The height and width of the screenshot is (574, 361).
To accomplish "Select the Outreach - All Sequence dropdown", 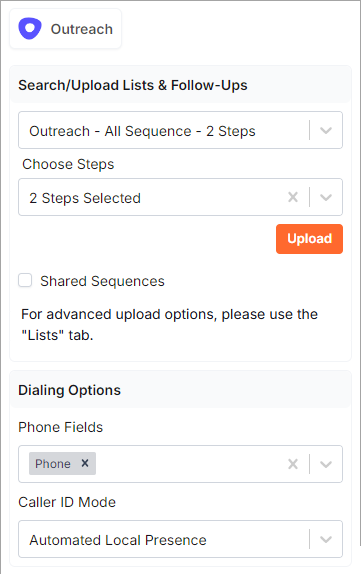I will coord(180,130).
